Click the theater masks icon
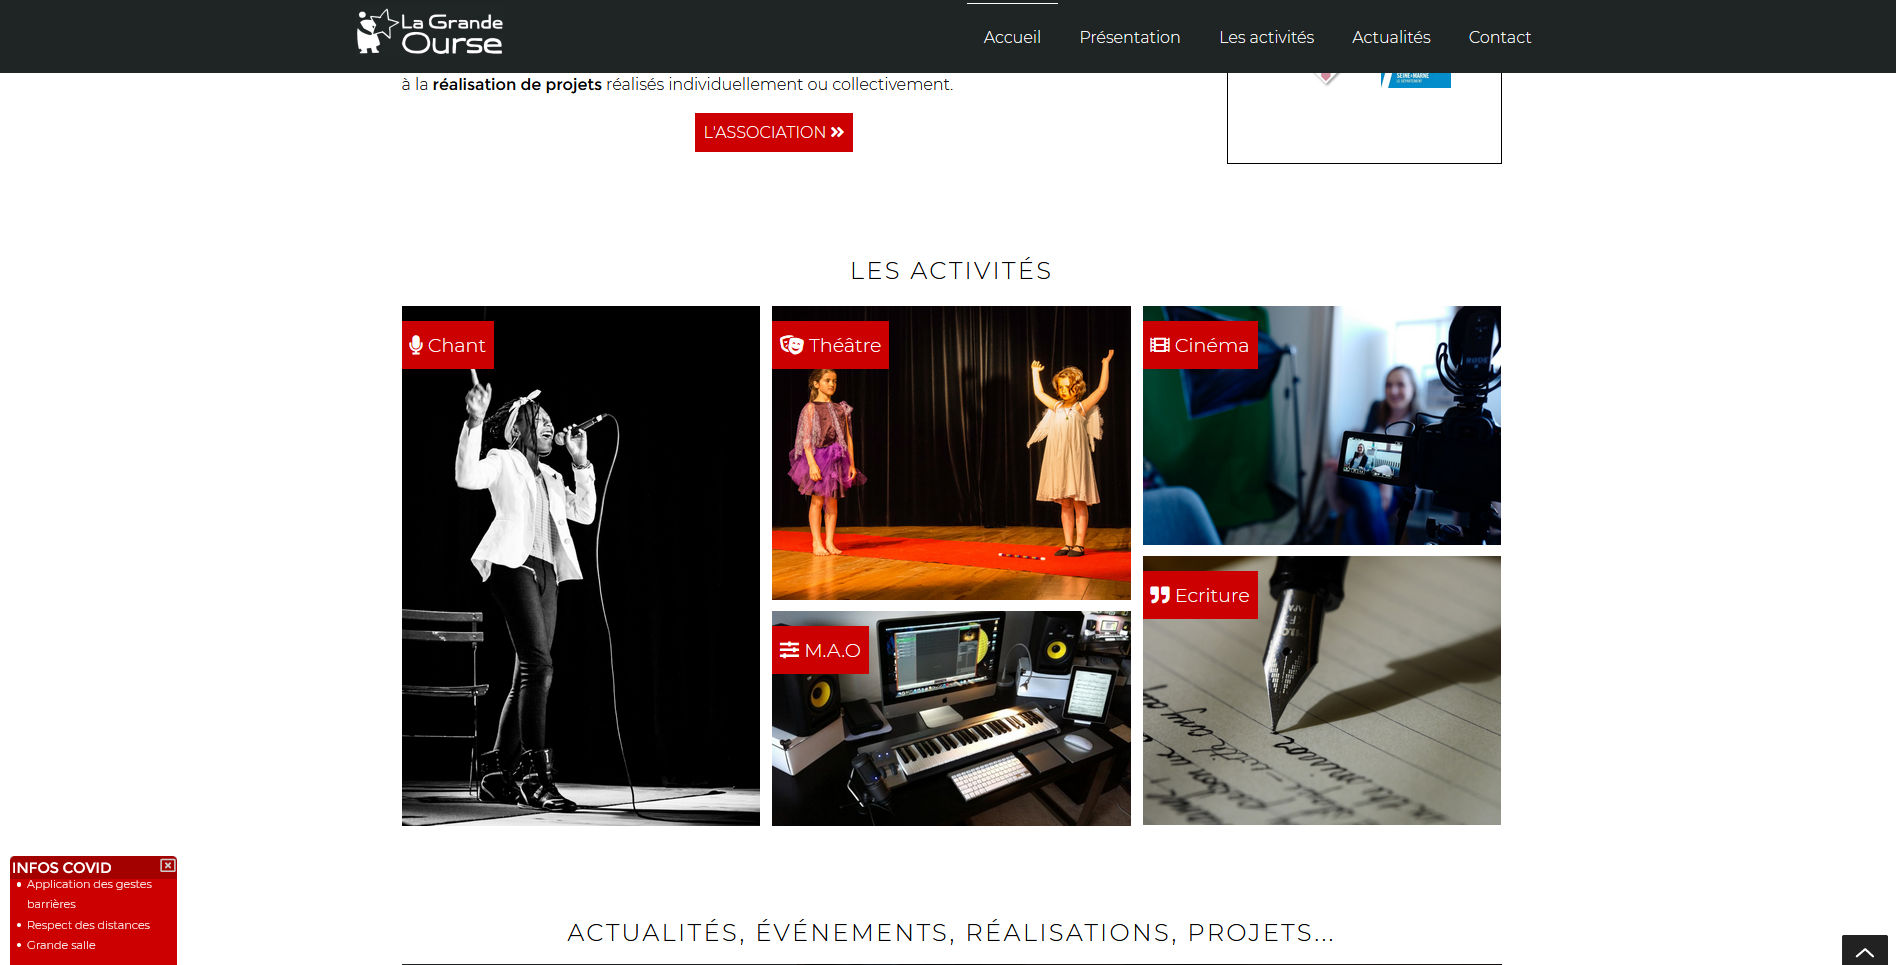This screenshot has height=965, width=1896. pyautogui.click(x=792, y=345)
